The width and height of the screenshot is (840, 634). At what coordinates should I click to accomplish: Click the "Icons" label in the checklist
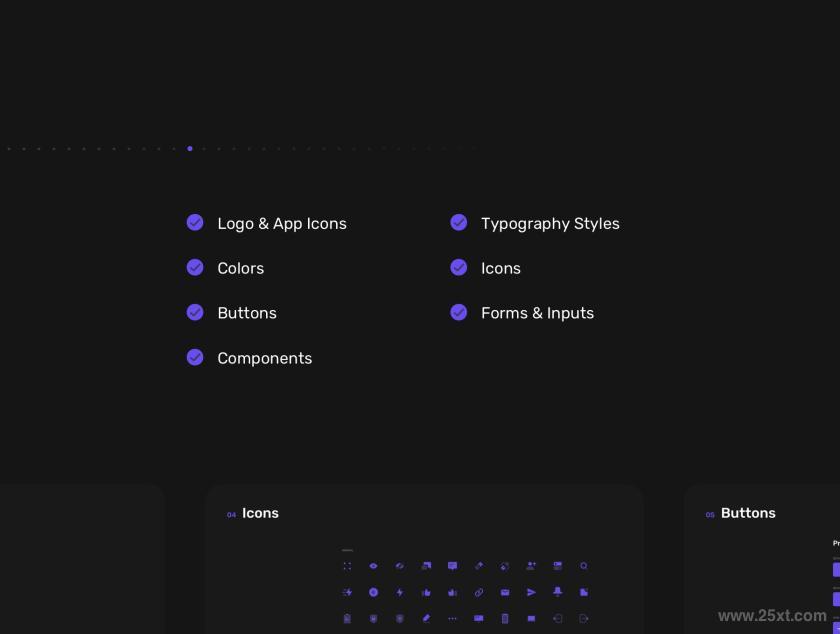(x=501, y=268)
